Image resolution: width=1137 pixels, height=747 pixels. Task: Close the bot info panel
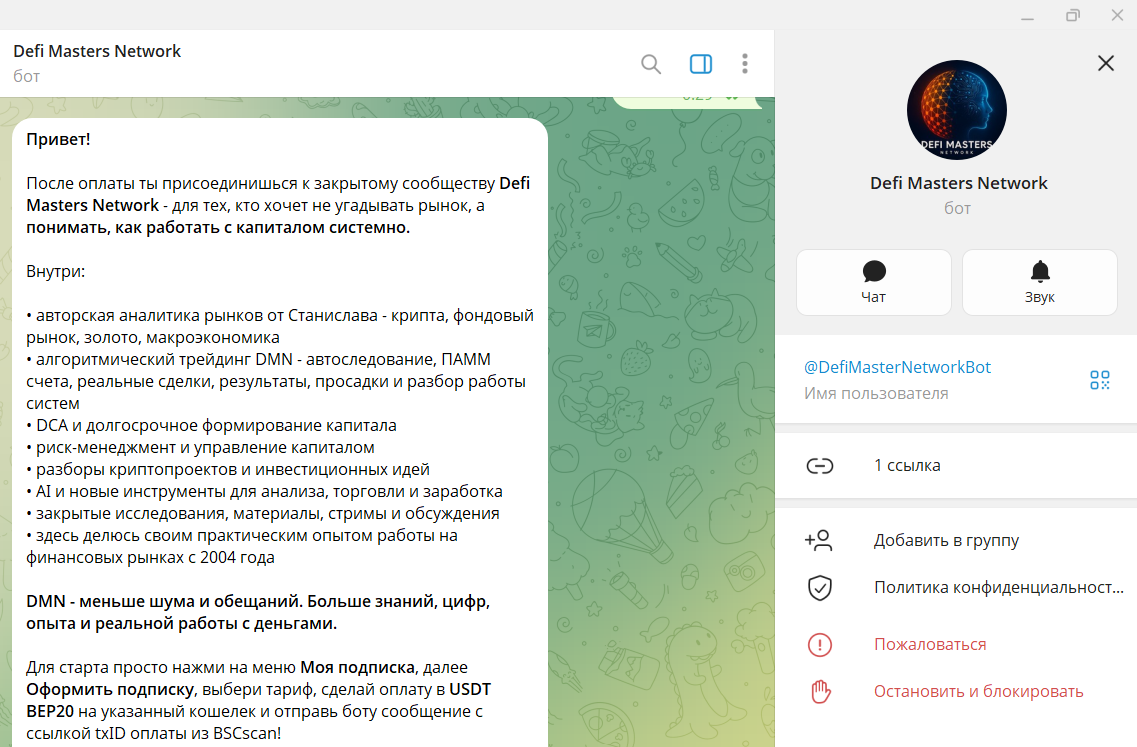[x=1106, y=63]
